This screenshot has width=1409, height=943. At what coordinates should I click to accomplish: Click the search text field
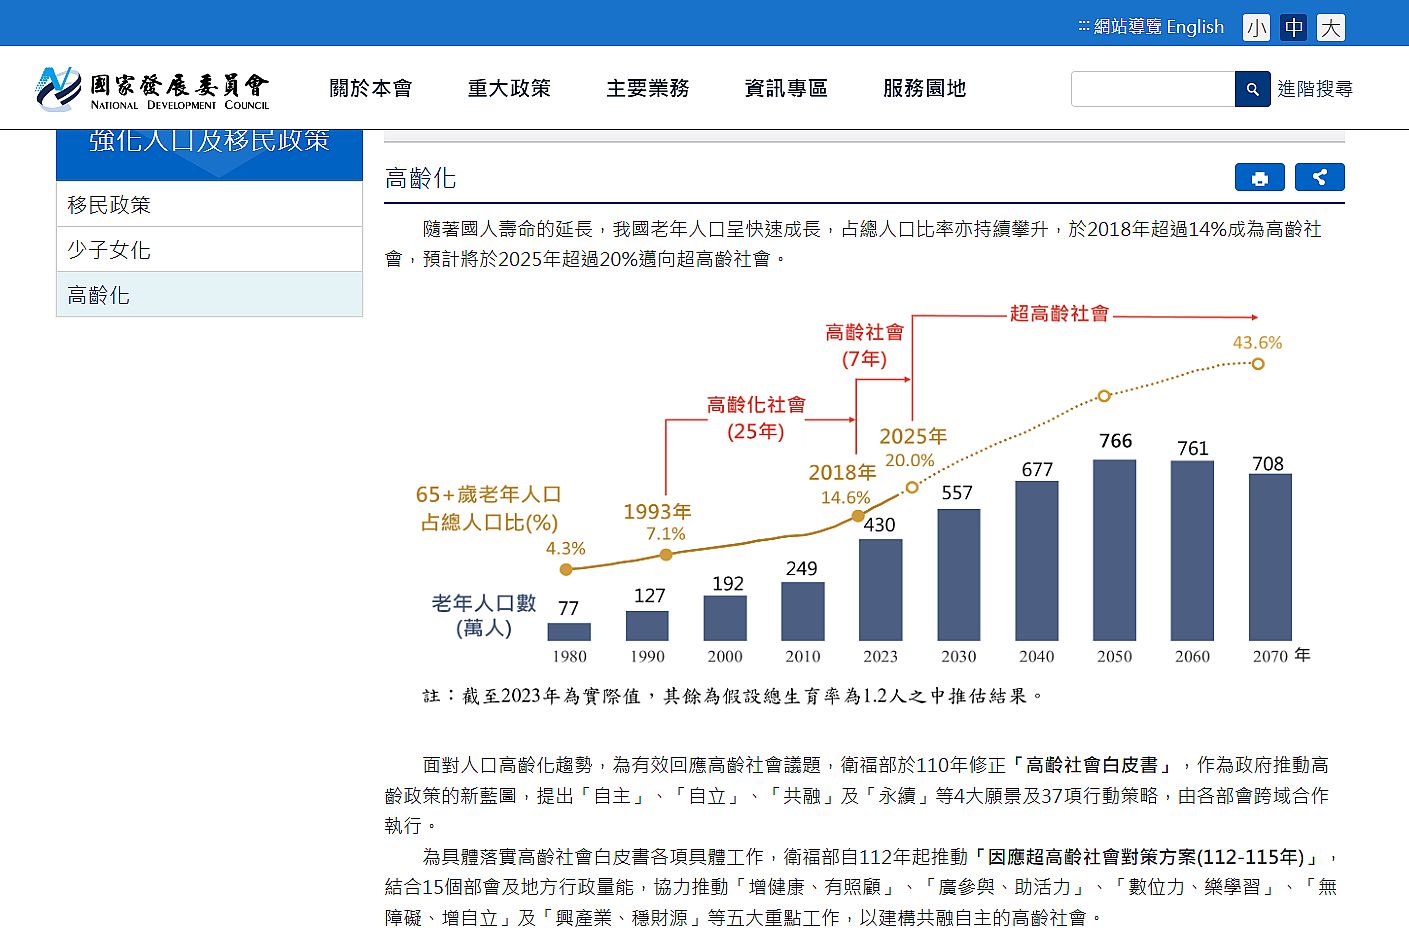coord(1152,89)
